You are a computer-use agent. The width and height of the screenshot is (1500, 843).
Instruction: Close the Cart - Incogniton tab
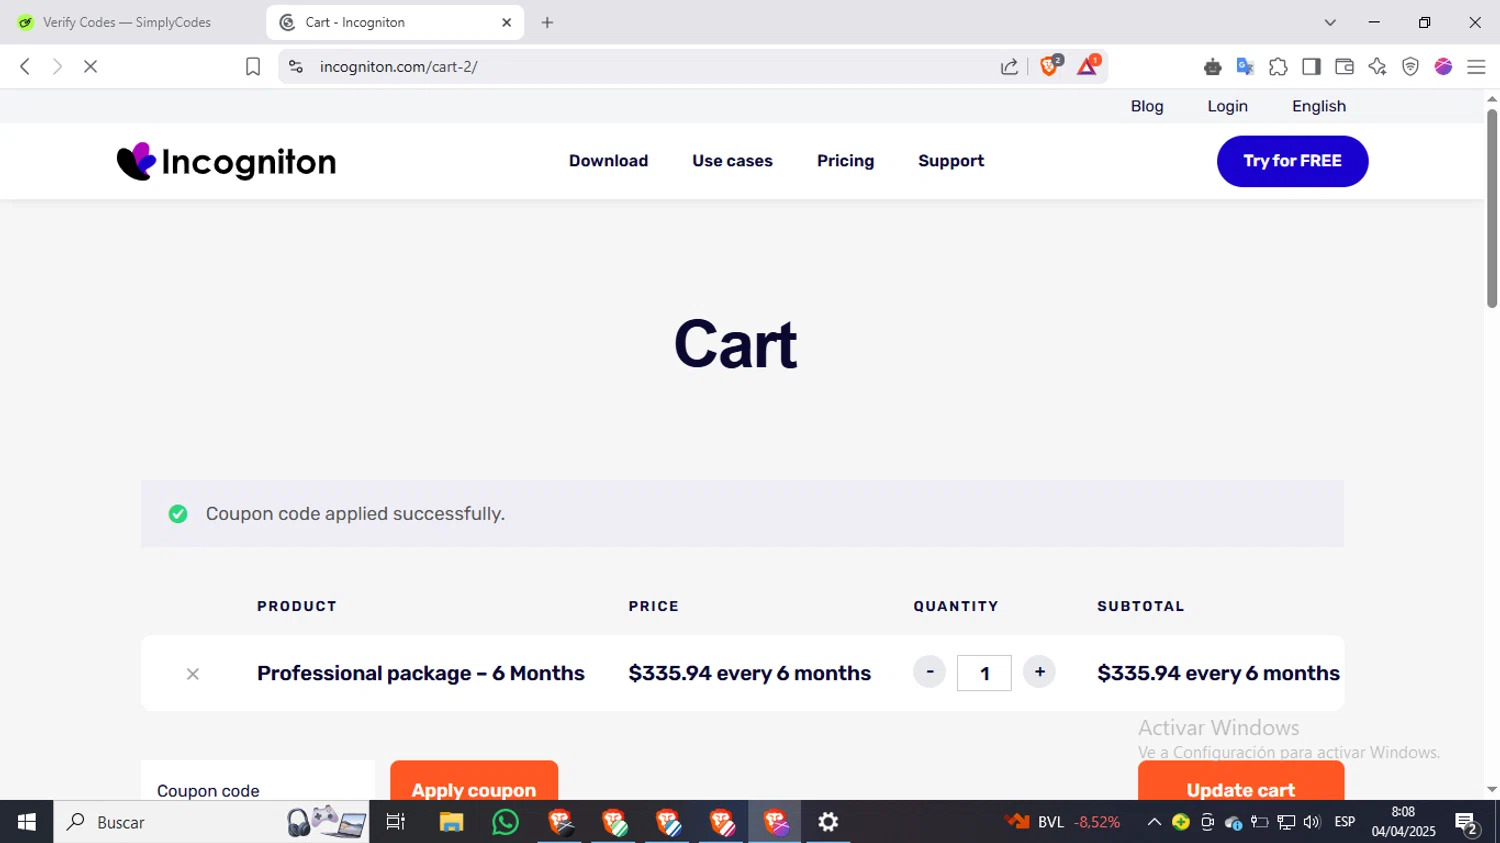507,22
